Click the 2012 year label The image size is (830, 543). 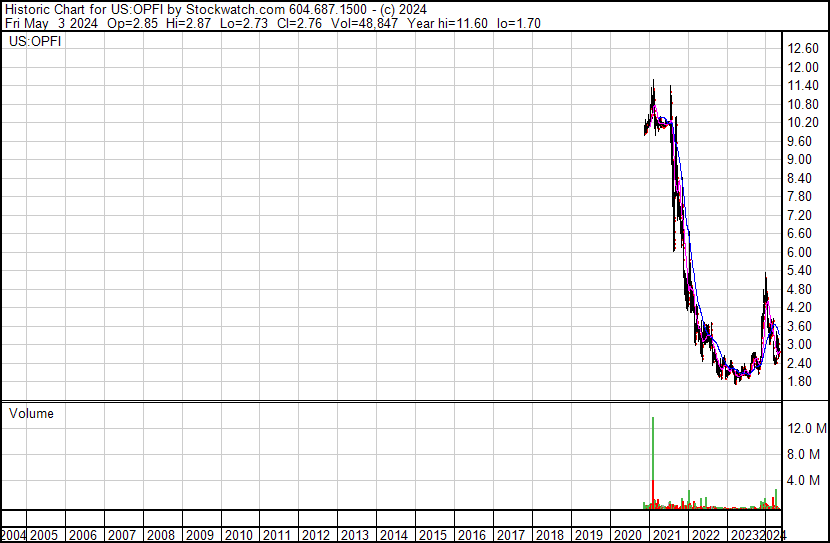pyautogui.click(x=316, y=535)
